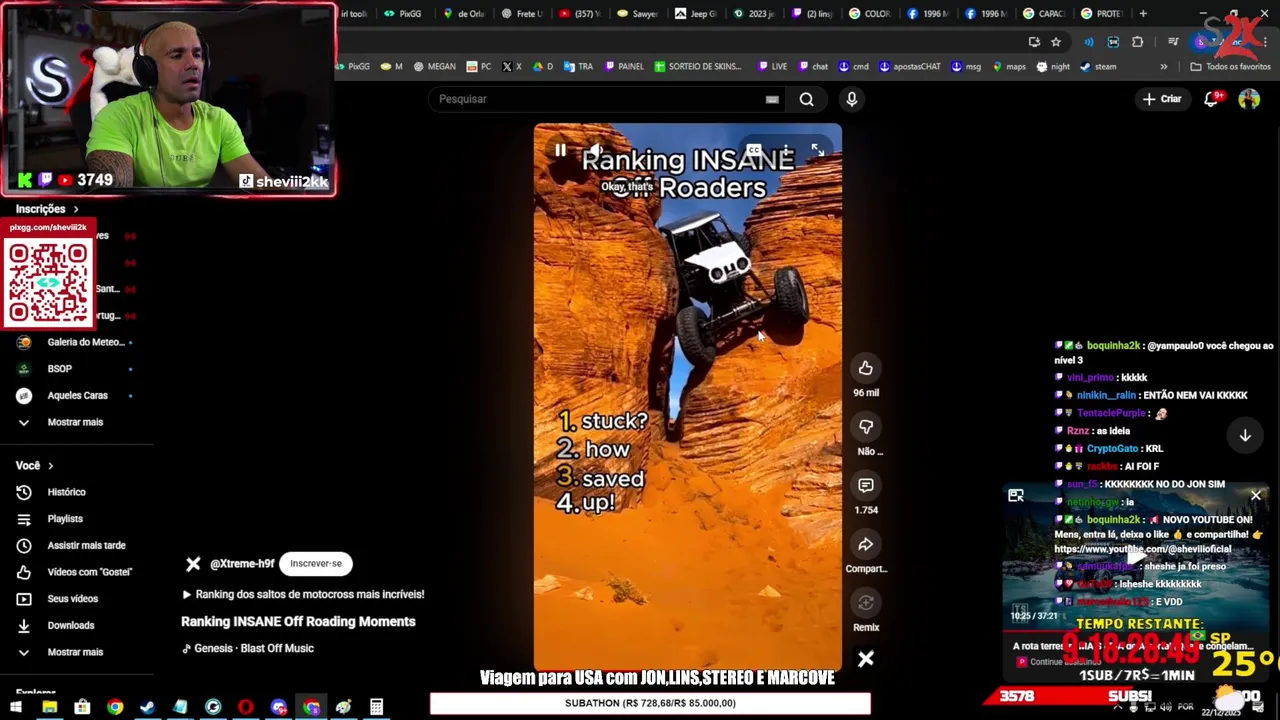Enter fullscreen on the Shorts player
1280x720 pixels.
817,150
